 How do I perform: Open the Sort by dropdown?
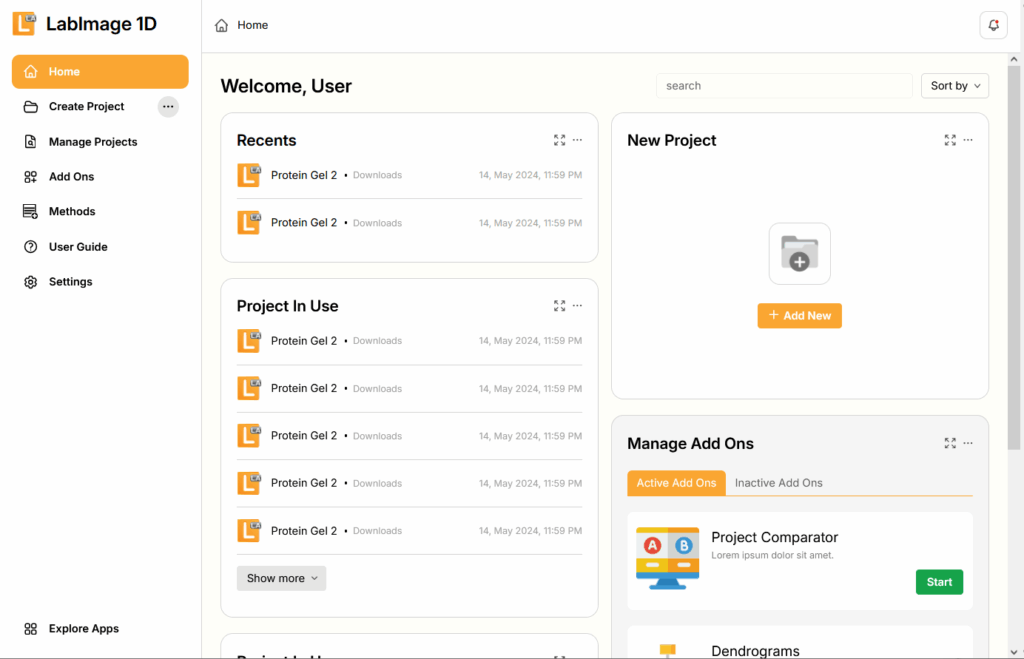click(x=954, y=86)
